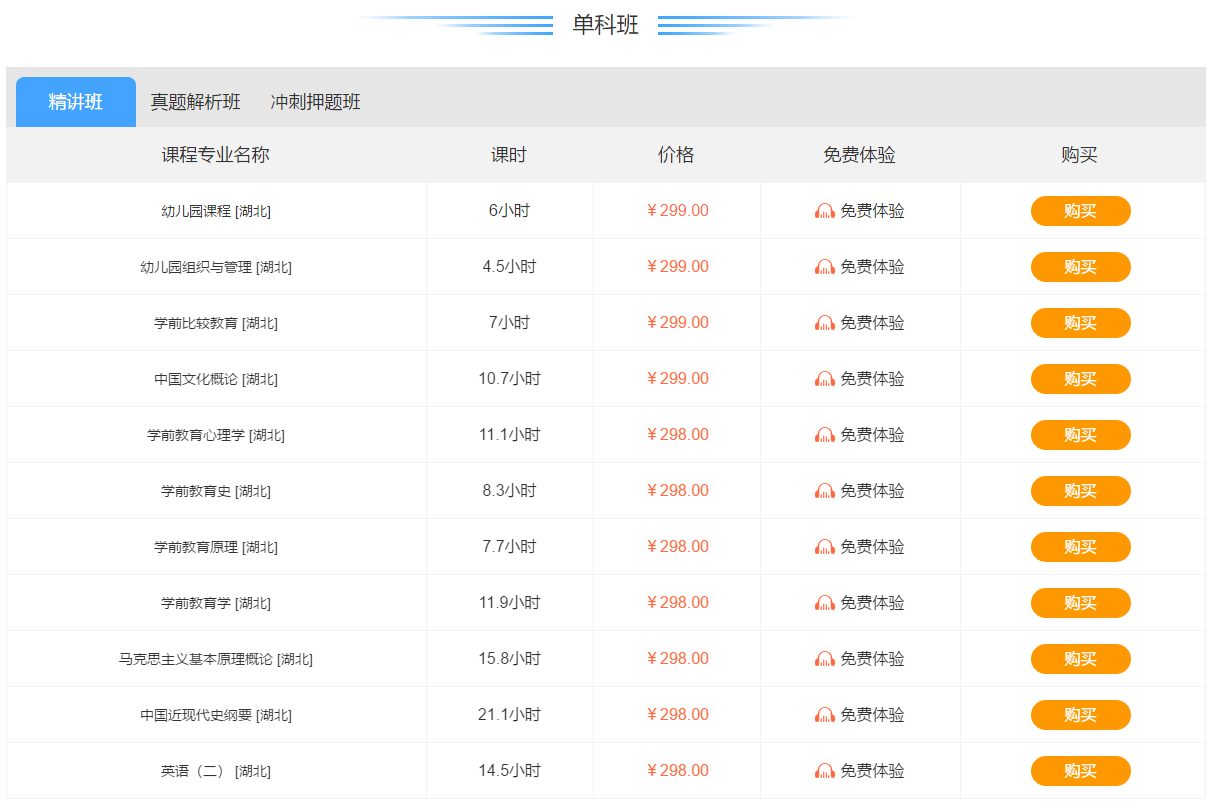Click course name 幼儿园组织与管理 [湖北]

tap(216, 267)
